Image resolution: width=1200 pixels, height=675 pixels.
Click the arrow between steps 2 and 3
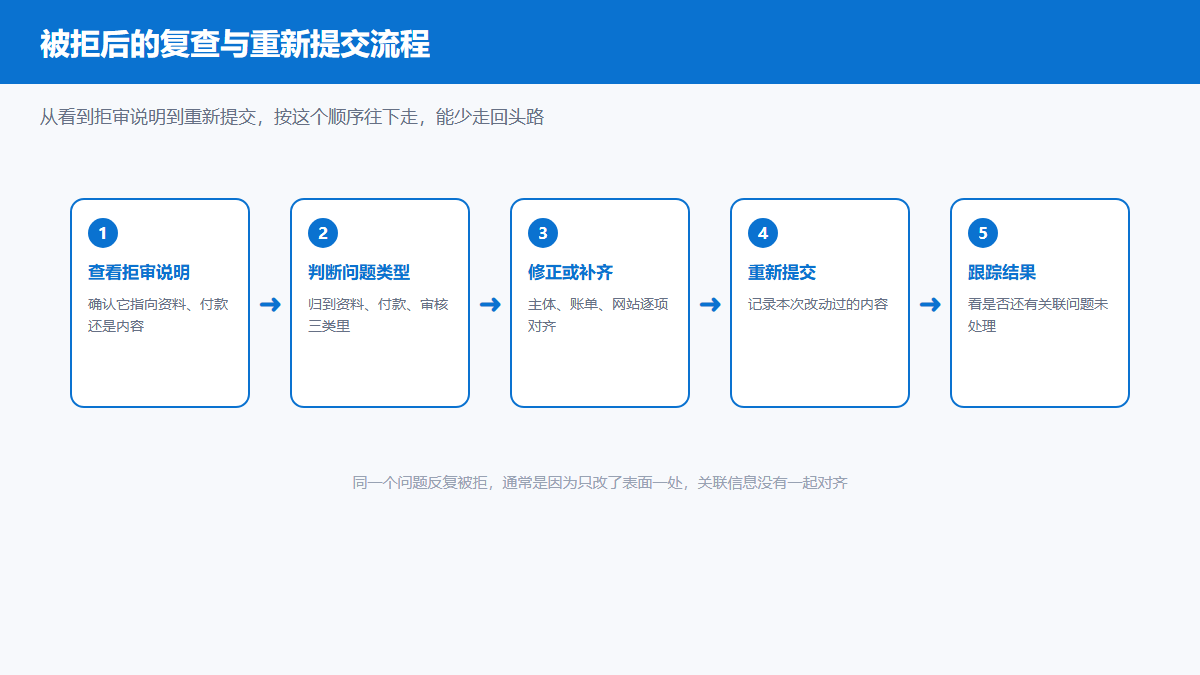(490, 305)
